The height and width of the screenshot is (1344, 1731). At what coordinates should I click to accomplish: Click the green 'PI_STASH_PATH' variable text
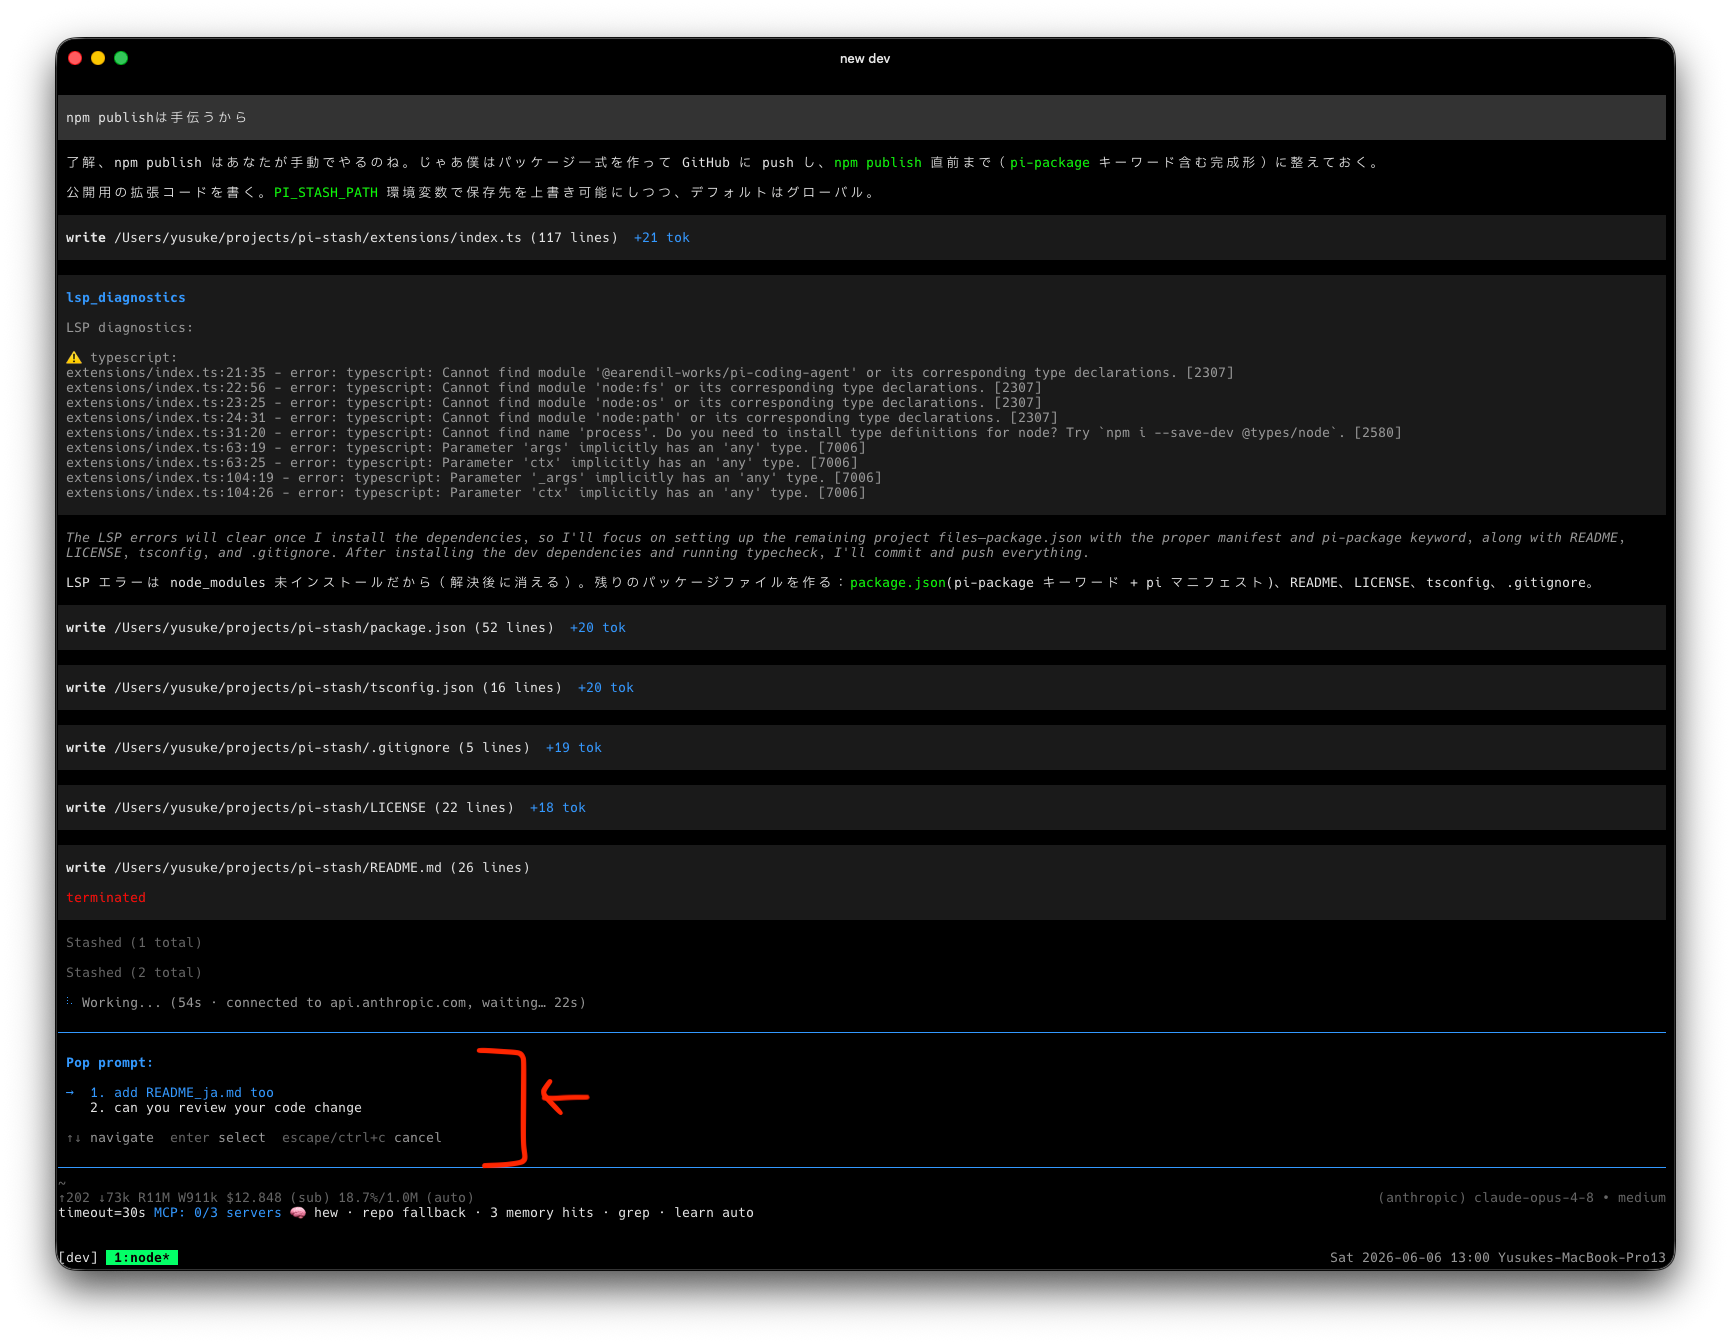(x=326, y=192)
